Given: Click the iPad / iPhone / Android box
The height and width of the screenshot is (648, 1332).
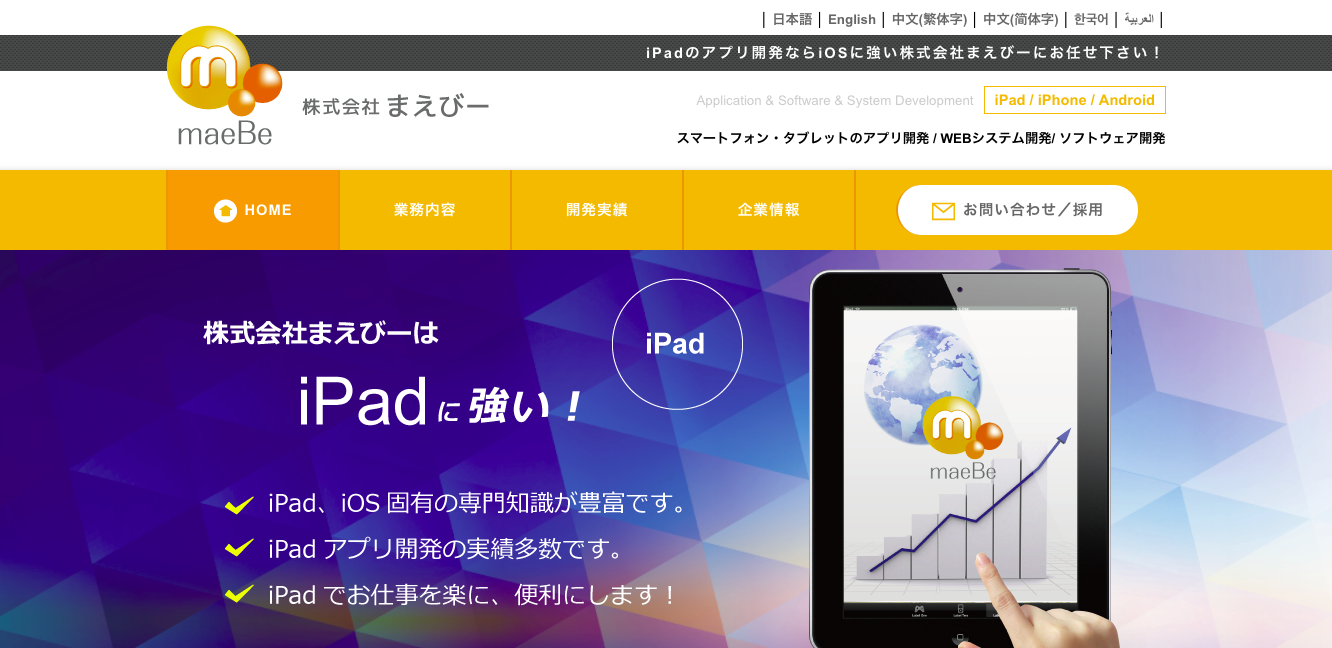Looking at the screenshot, I should click(1075, 100).
